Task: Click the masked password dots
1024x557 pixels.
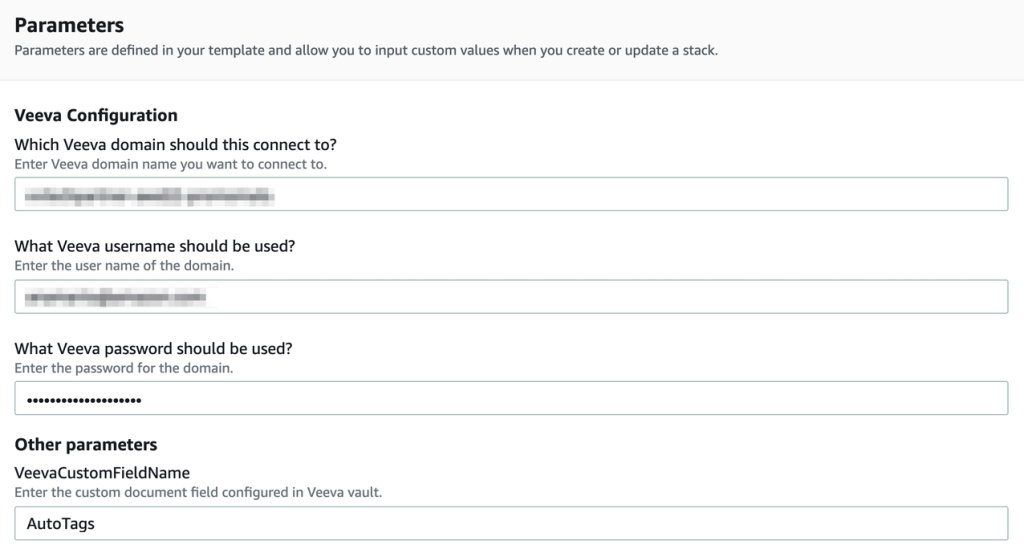Action: (84, 400)
